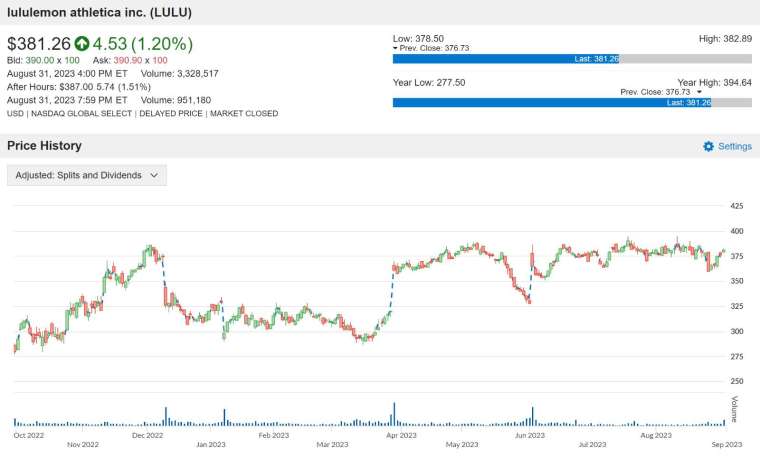This screenshot has height=457, width=760.
Task: Click the 400 price axis label
Action: pos(737,231)
